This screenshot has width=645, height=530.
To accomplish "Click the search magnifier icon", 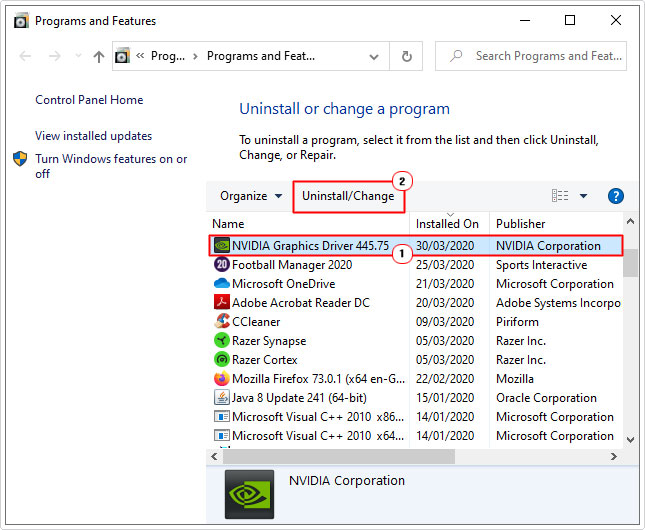I will [456, 56].
